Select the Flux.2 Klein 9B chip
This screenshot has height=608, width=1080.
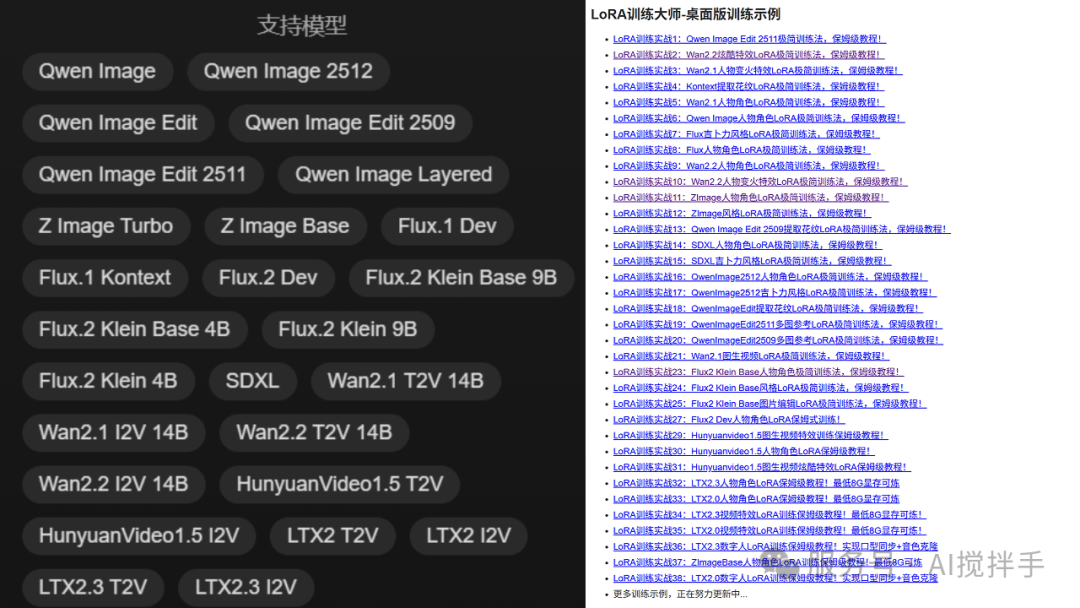348,330
